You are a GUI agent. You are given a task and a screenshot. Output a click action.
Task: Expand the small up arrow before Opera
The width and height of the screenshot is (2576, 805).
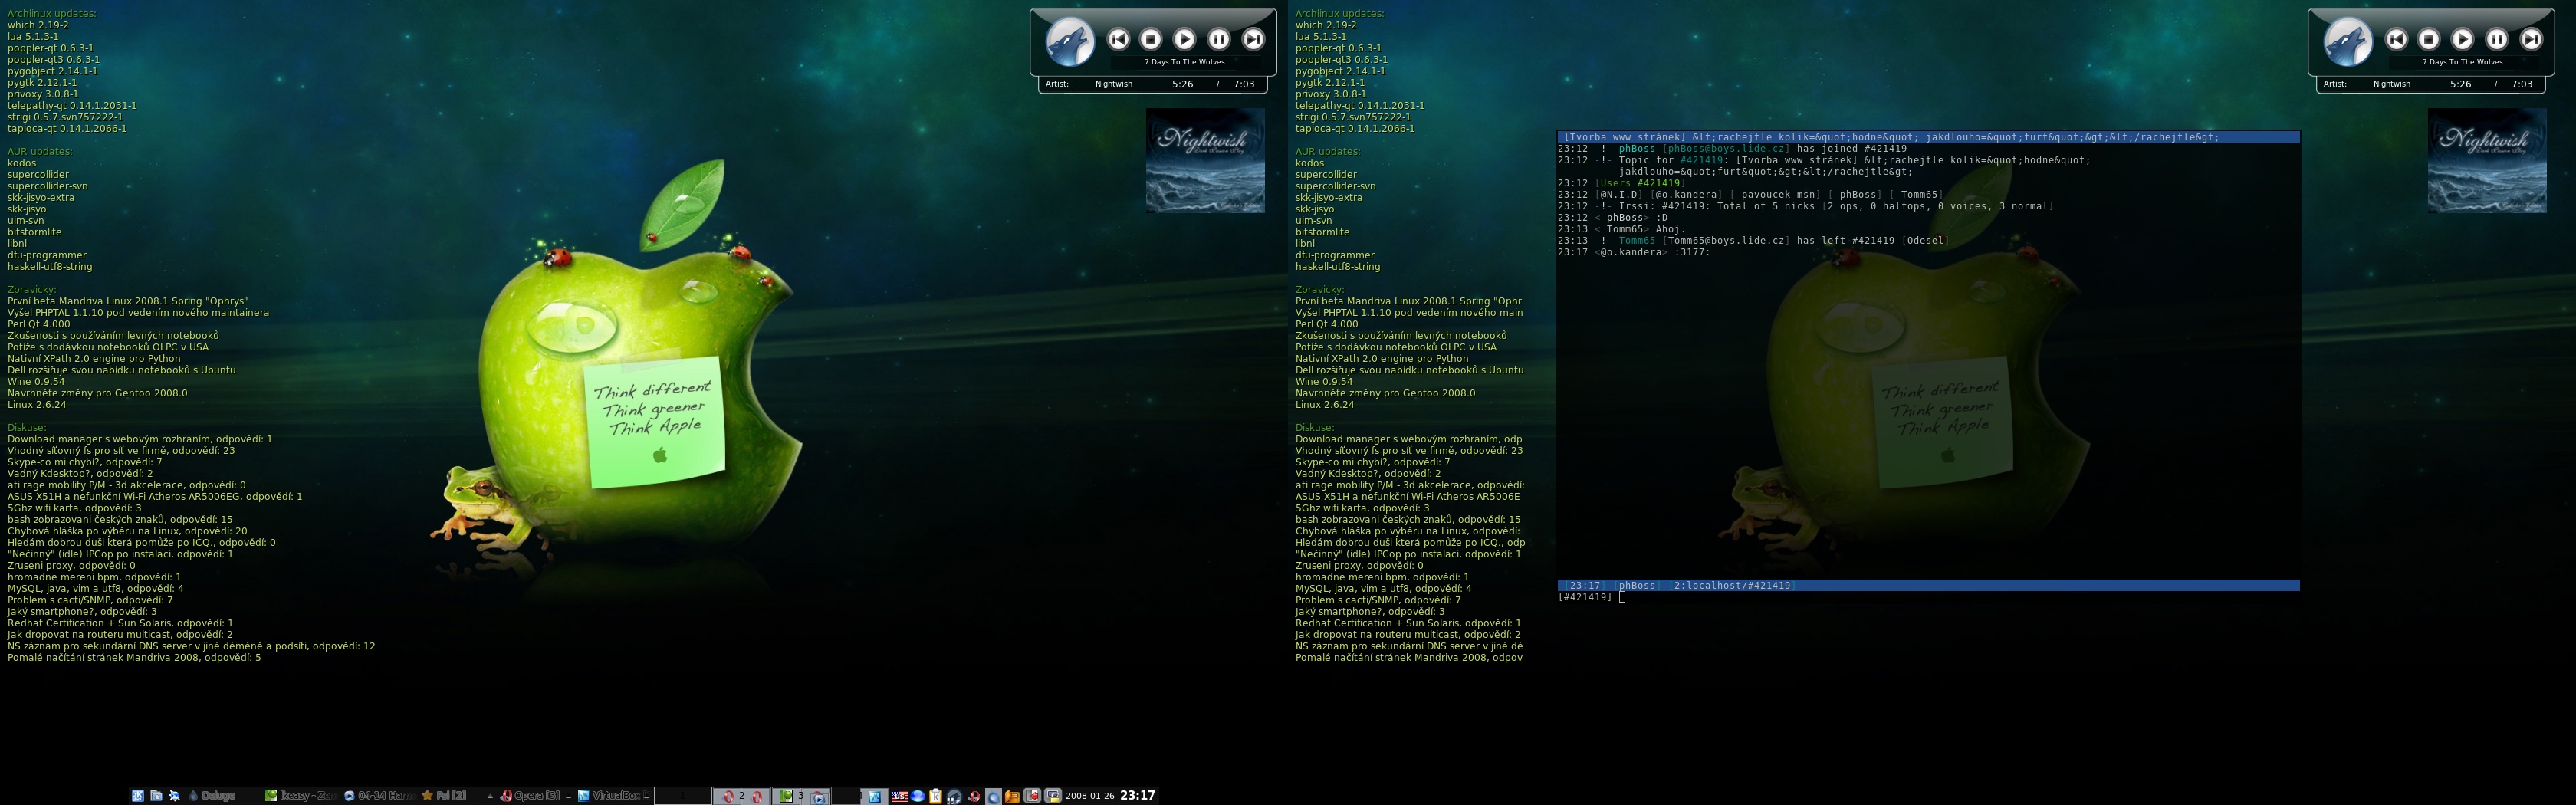[490, 797]
